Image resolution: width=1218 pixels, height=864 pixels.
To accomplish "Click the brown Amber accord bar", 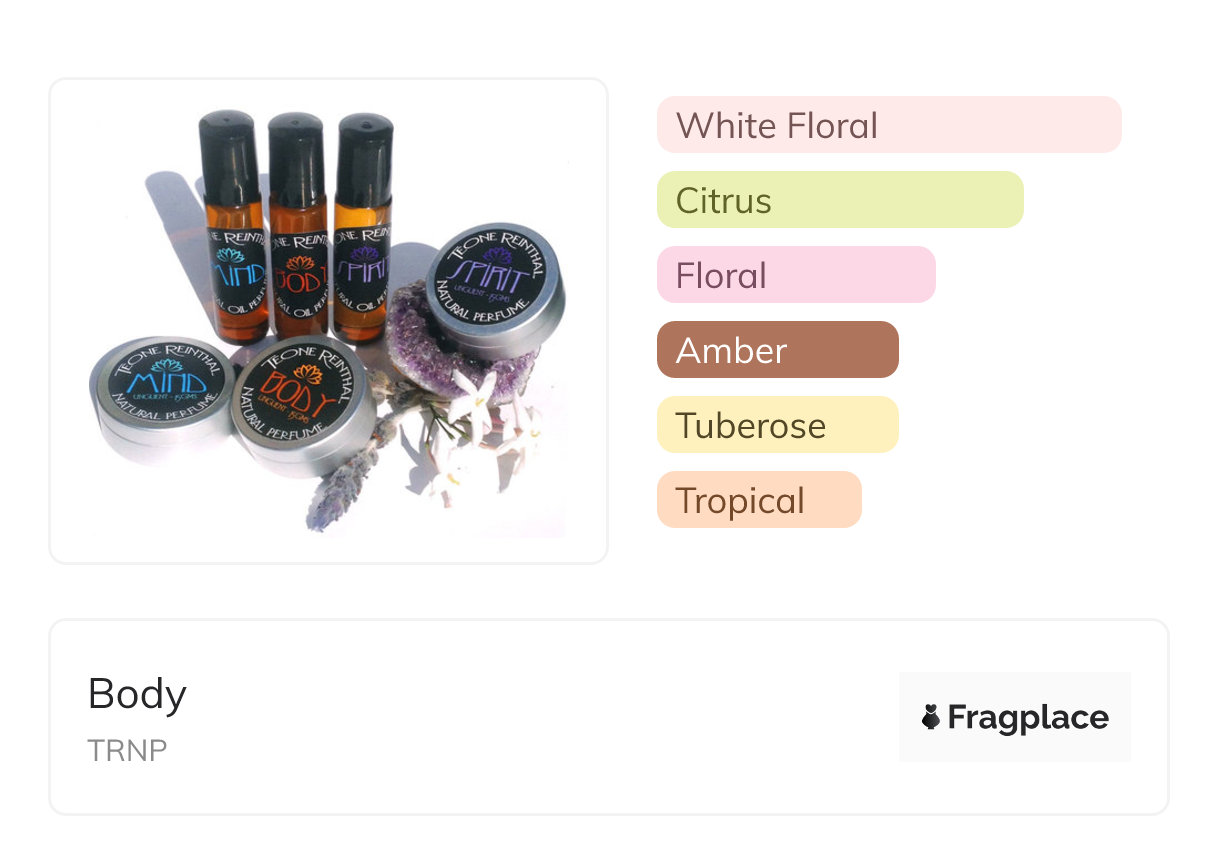I will 778,350.
